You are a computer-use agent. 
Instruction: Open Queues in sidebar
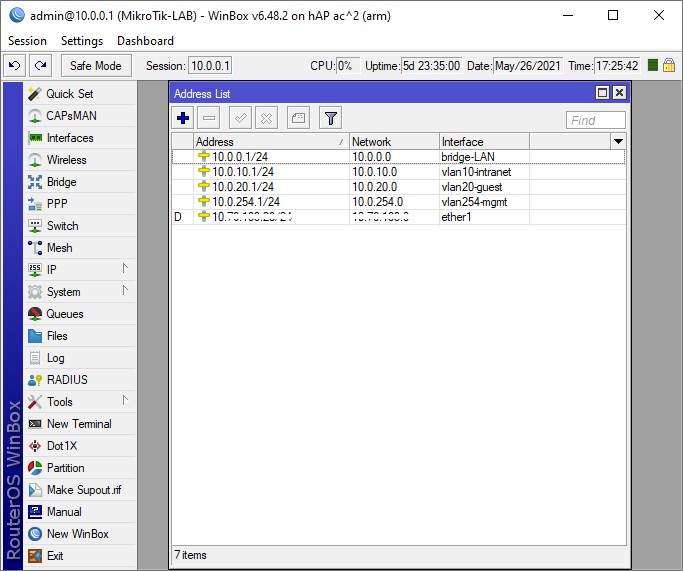(80, 314)
